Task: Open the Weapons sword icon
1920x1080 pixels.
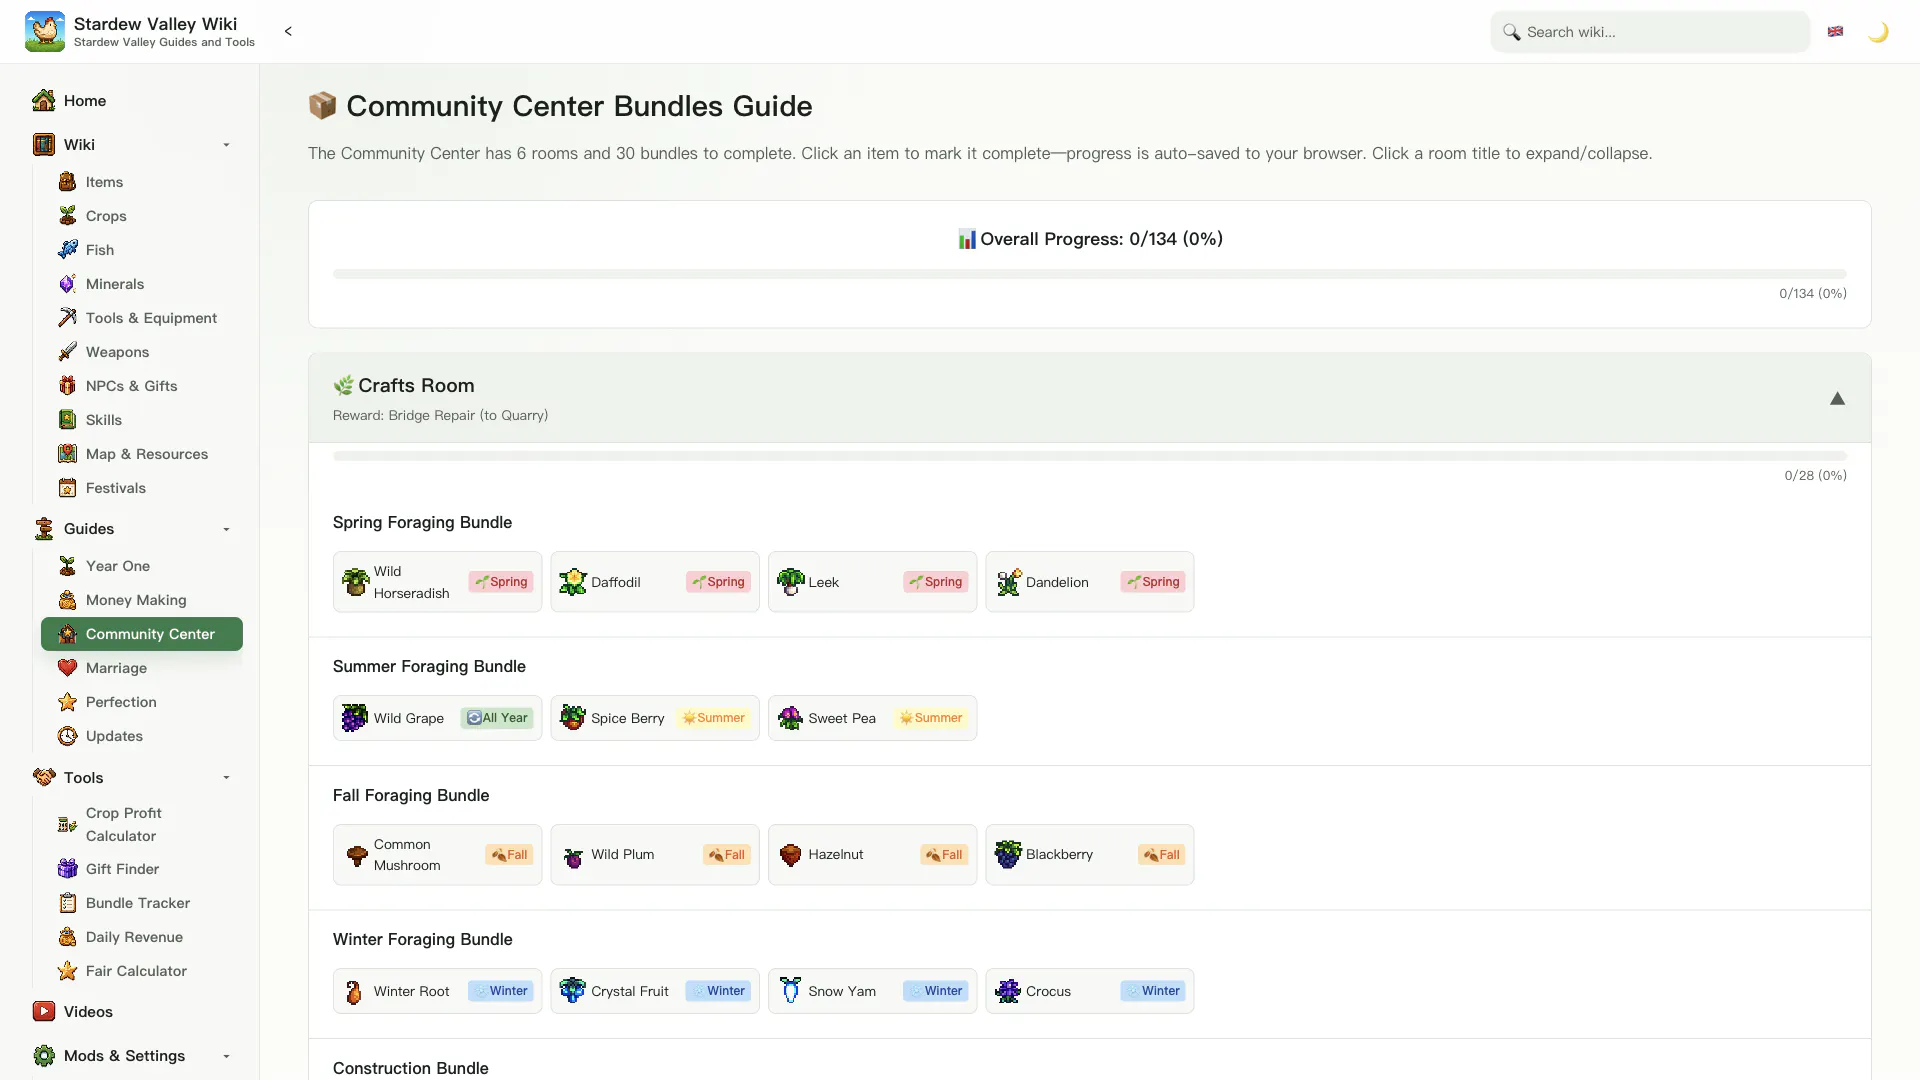Action: pos(67,352)
